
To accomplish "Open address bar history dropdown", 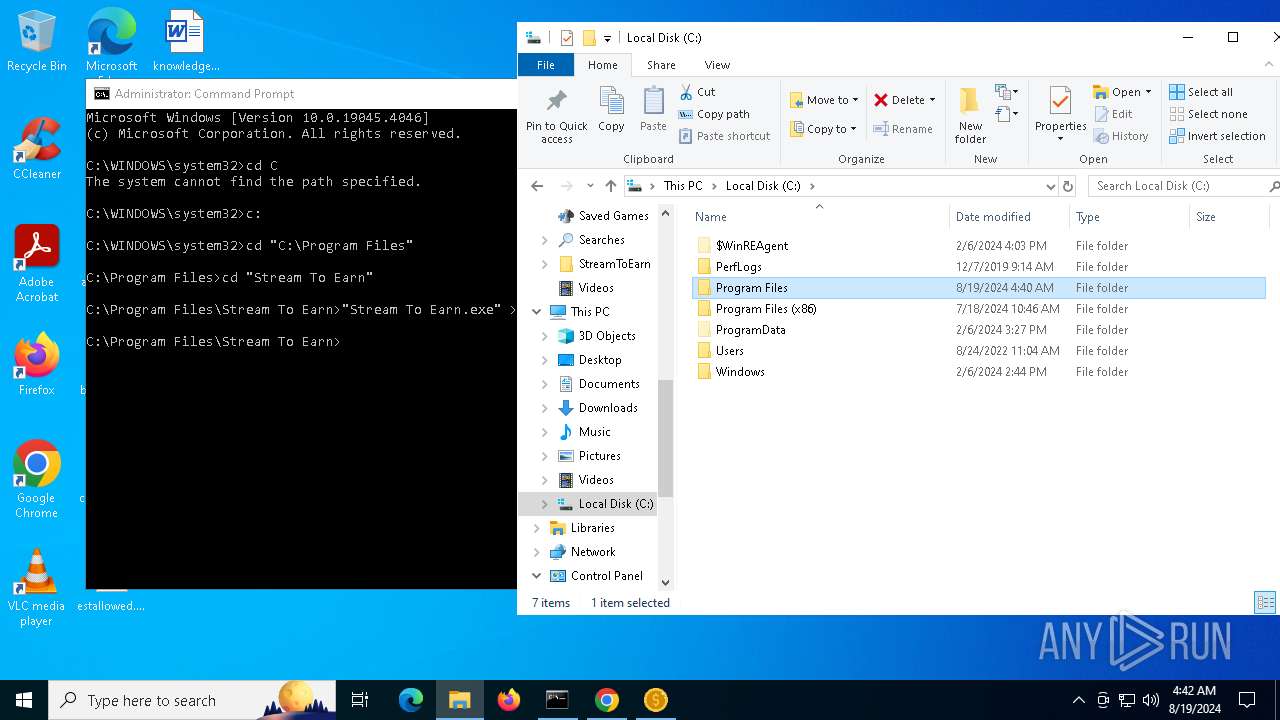I will point(1050,186).
